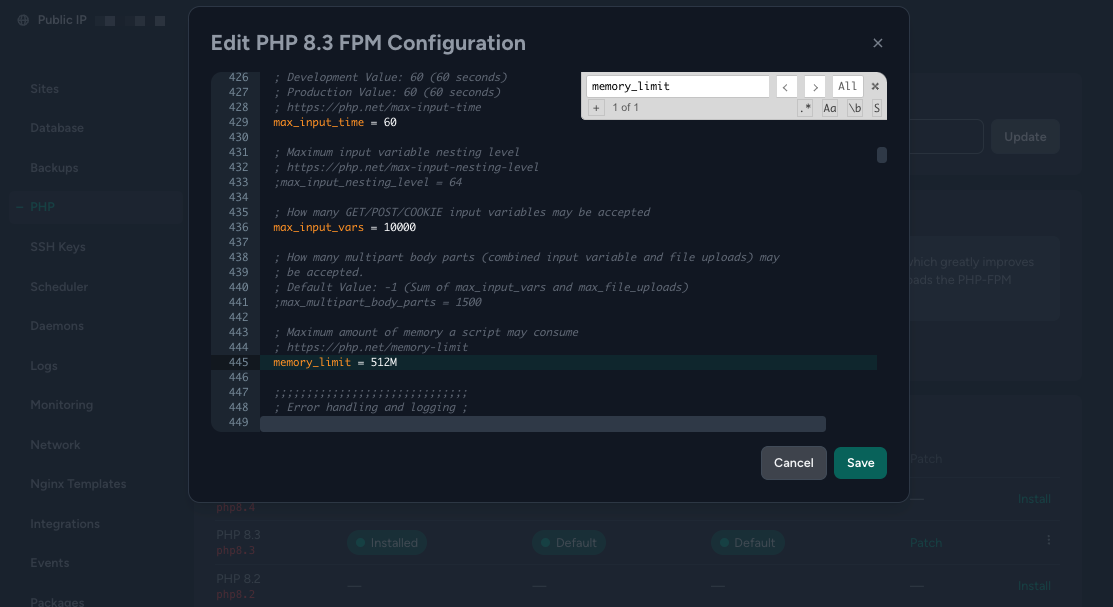Click the https://php.net/memory-limit comment
This screenshot has height=607, width=1113.
click(371, 347)
